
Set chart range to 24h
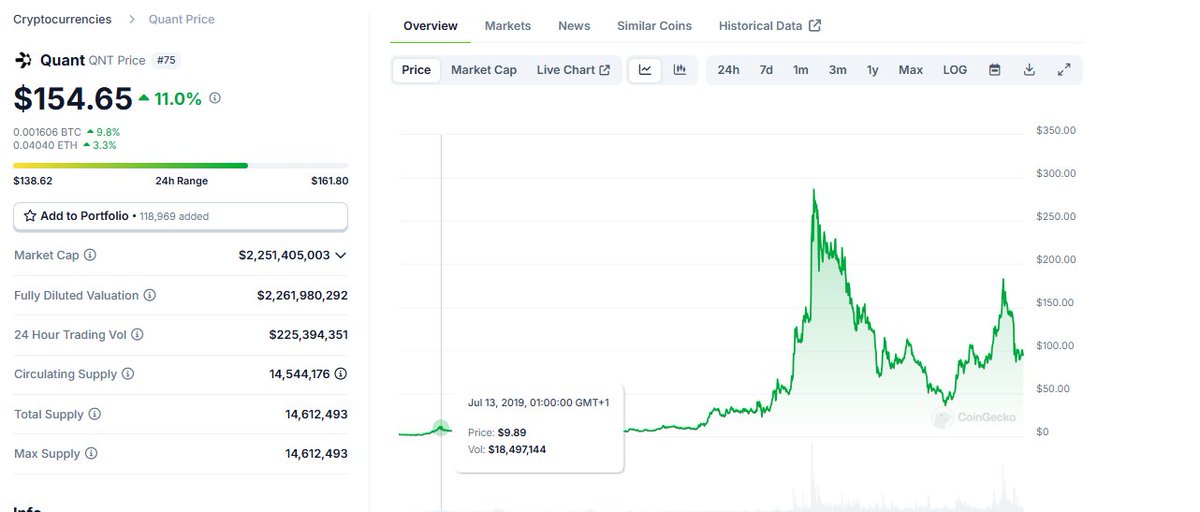click(728, 70)
